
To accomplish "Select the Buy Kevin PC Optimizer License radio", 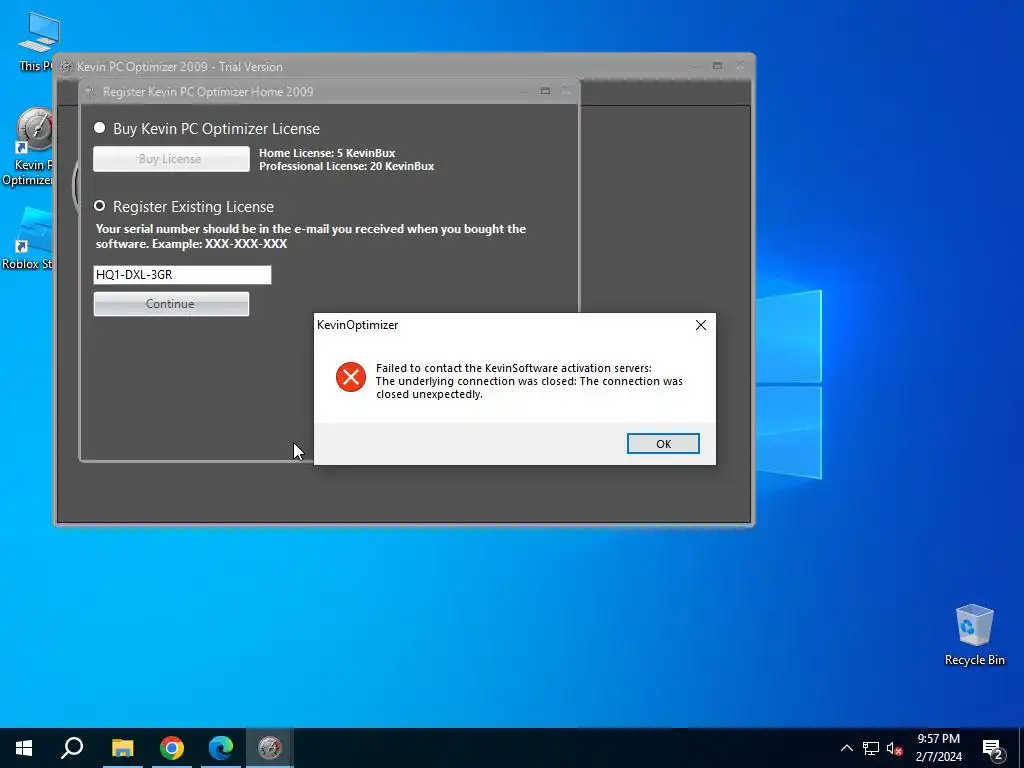I will pyautogui.click(x=99, y=128).
